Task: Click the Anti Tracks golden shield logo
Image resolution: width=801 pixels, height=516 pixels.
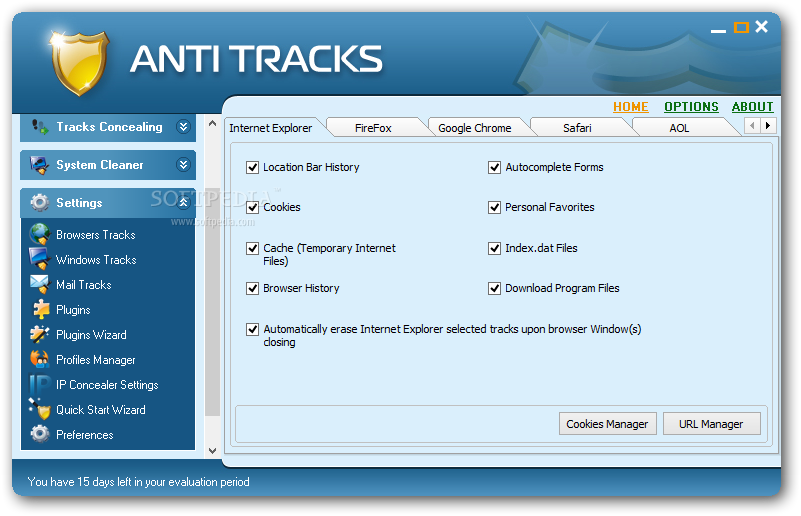Action: click(80, 62)
